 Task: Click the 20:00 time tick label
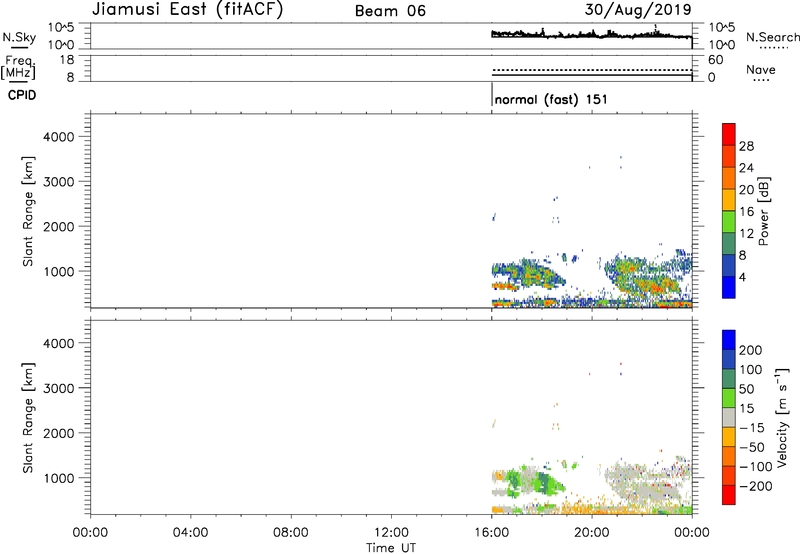(x=591, y=533)
